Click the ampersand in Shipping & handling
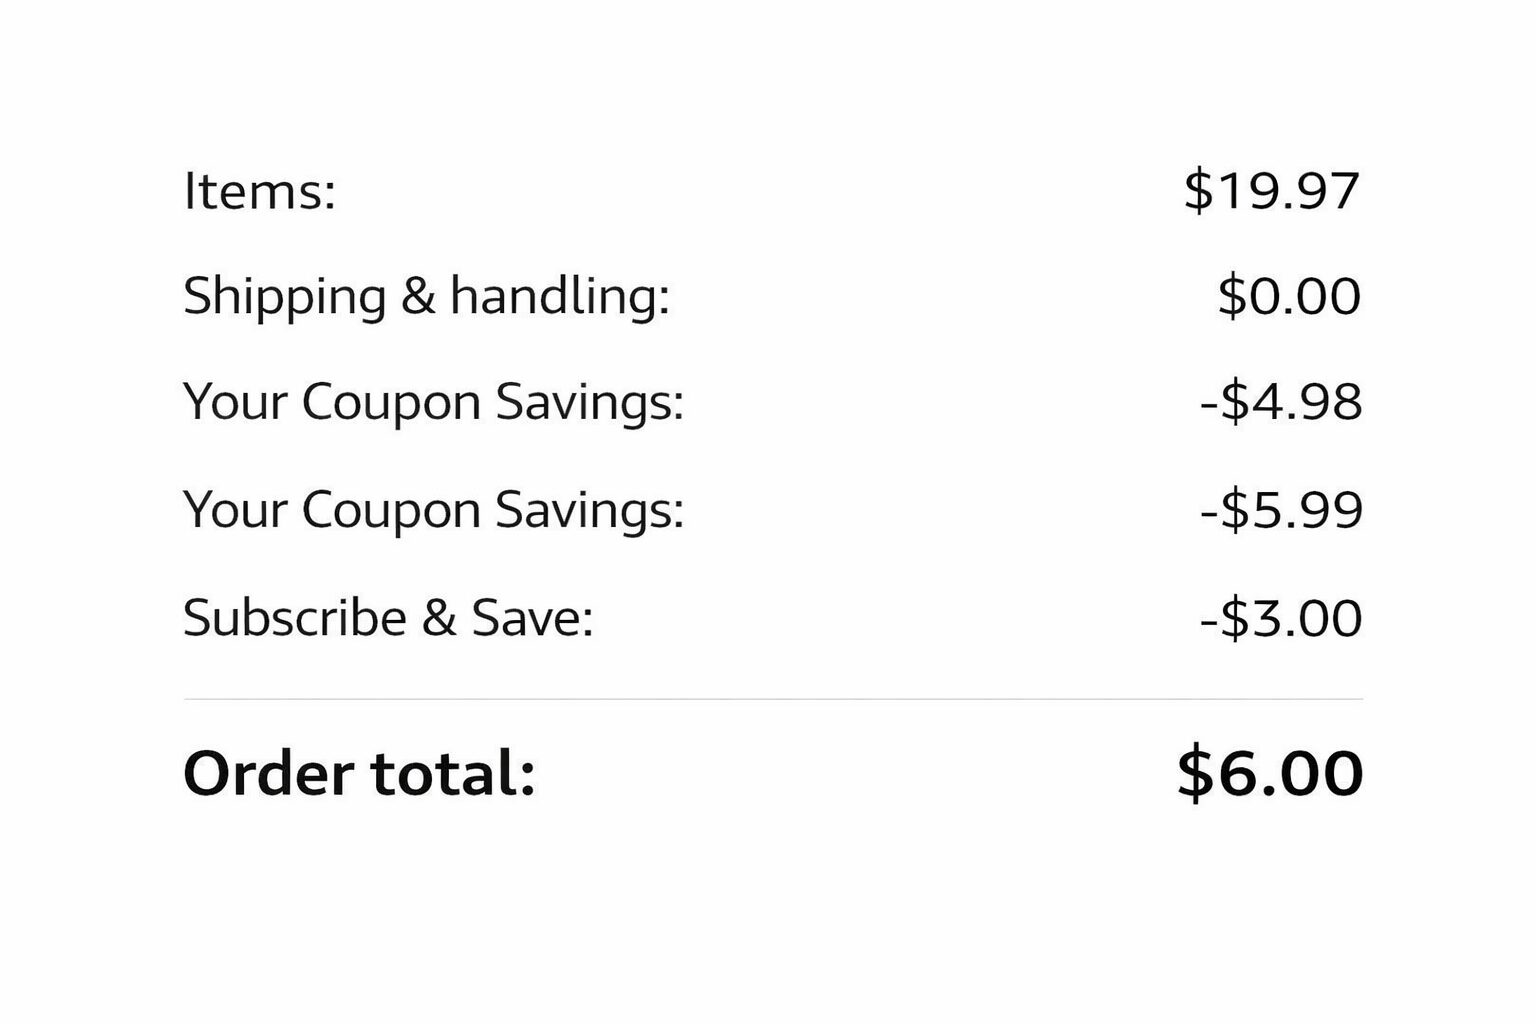The image size is (1536, 1024). tap(418, 297)
